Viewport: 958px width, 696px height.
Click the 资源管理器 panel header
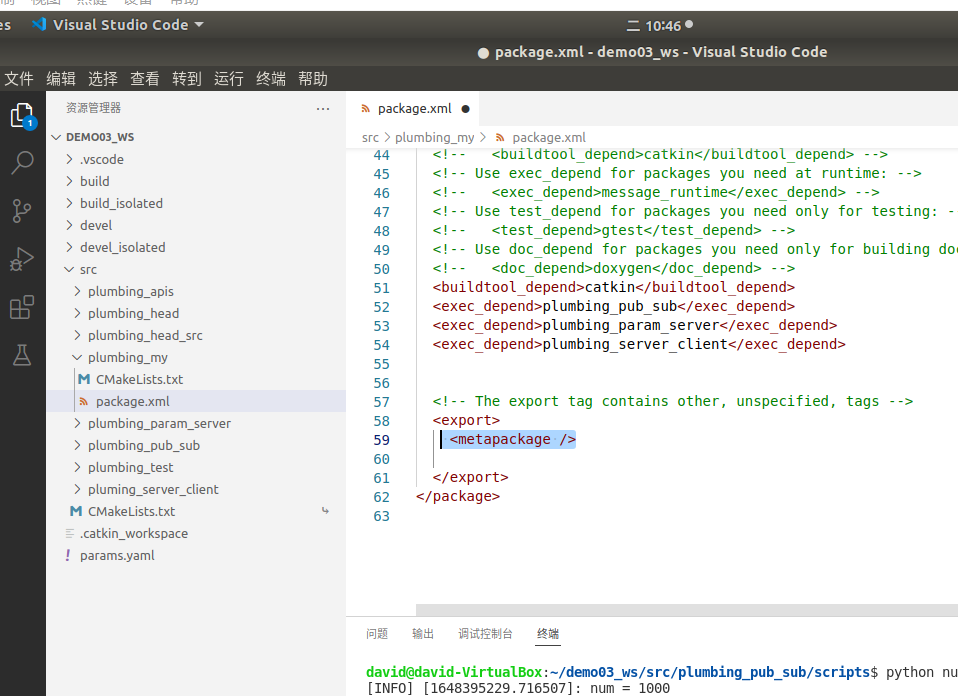[93, 108]
